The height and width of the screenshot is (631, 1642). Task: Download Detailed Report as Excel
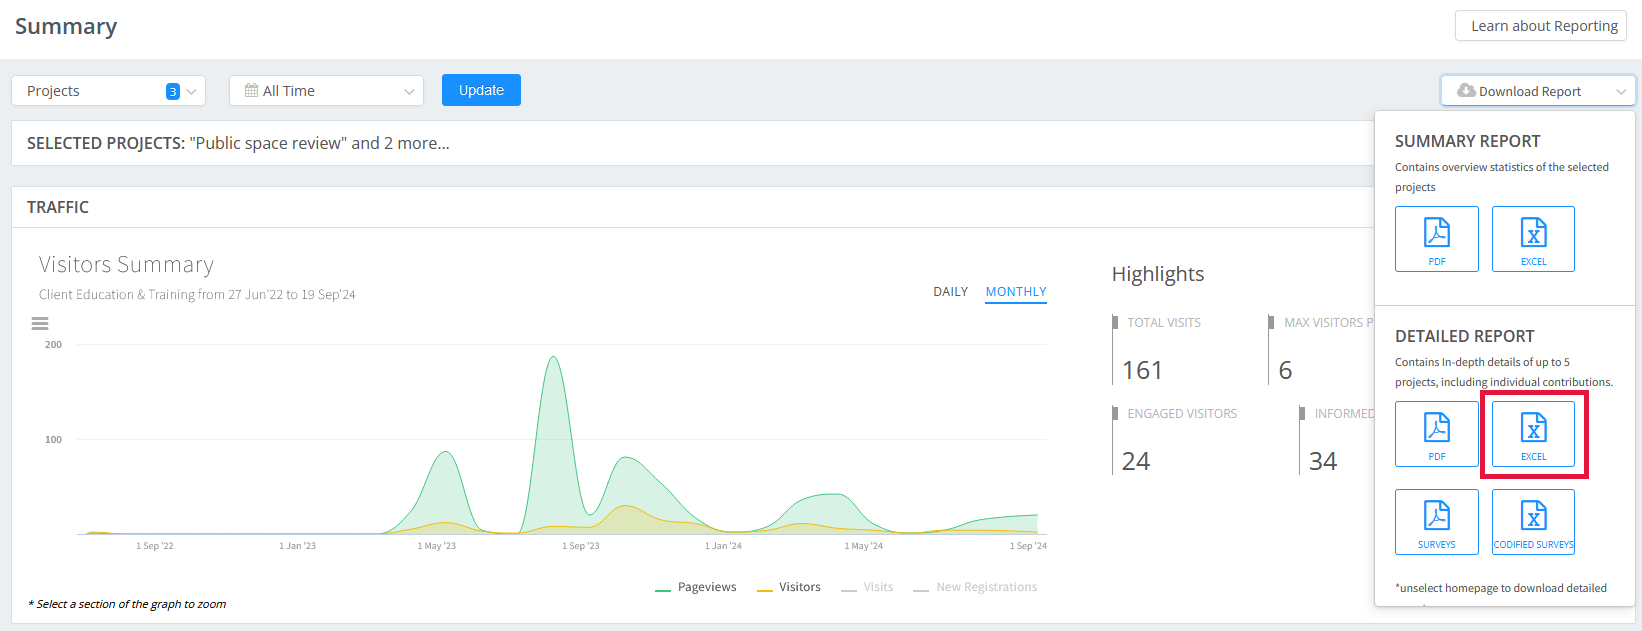point(1533,434)
